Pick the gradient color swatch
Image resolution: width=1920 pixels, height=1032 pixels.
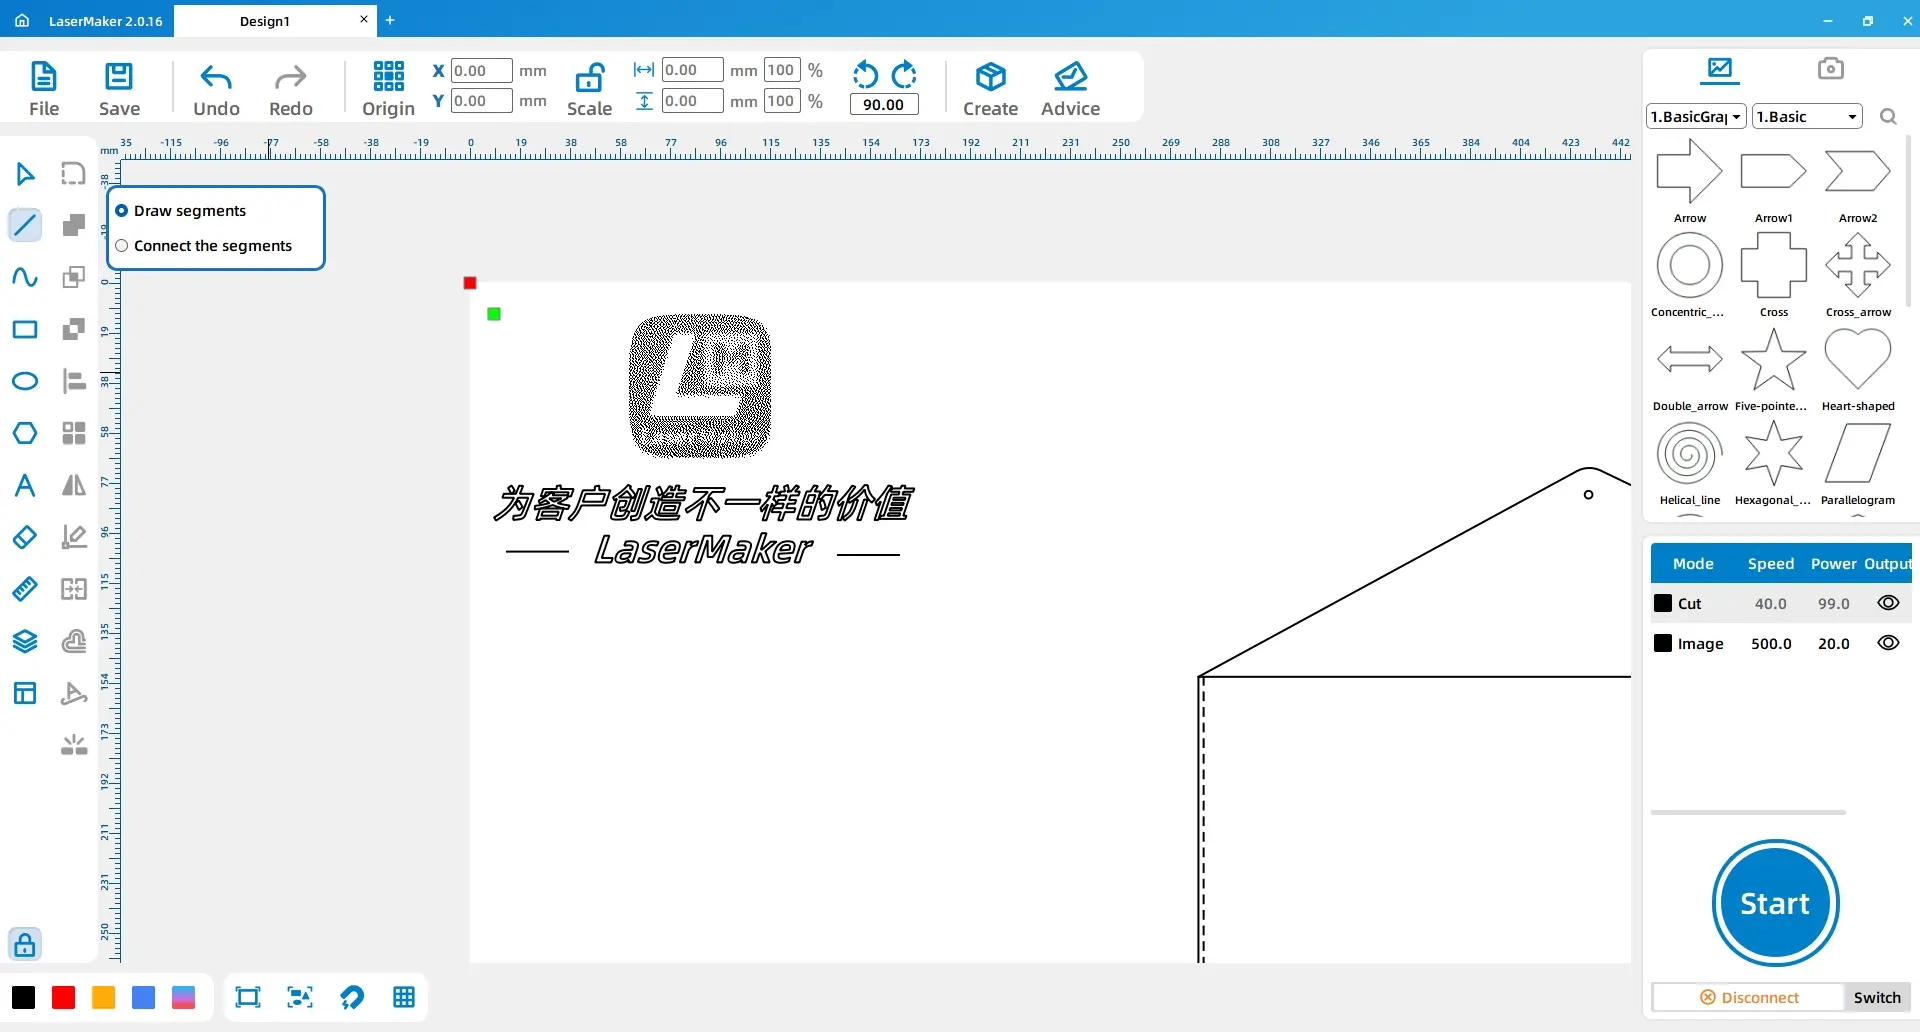(x=183, y=997)
